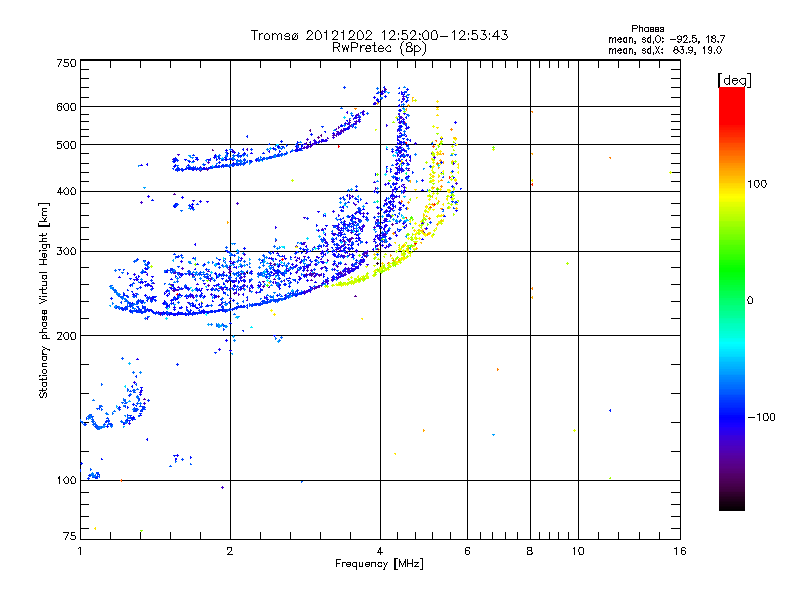Image resolution: width=800 pixels, height=600 pixels.
Task: Click x-axis tick label '6'
Action: coord(467,551)
